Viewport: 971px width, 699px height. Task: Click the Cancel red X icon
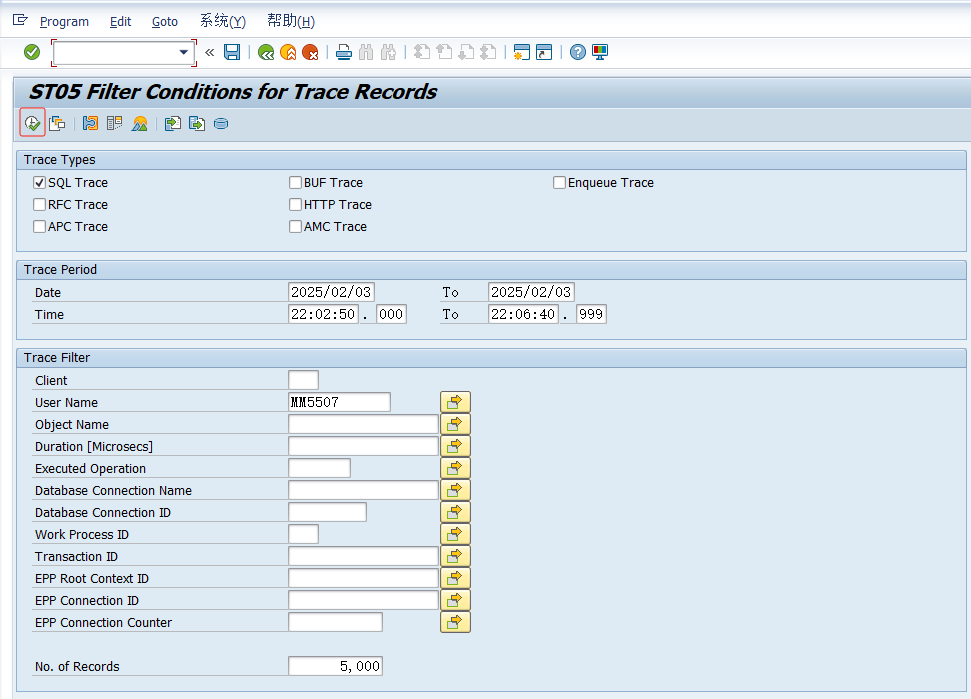[x=309, y=51]
